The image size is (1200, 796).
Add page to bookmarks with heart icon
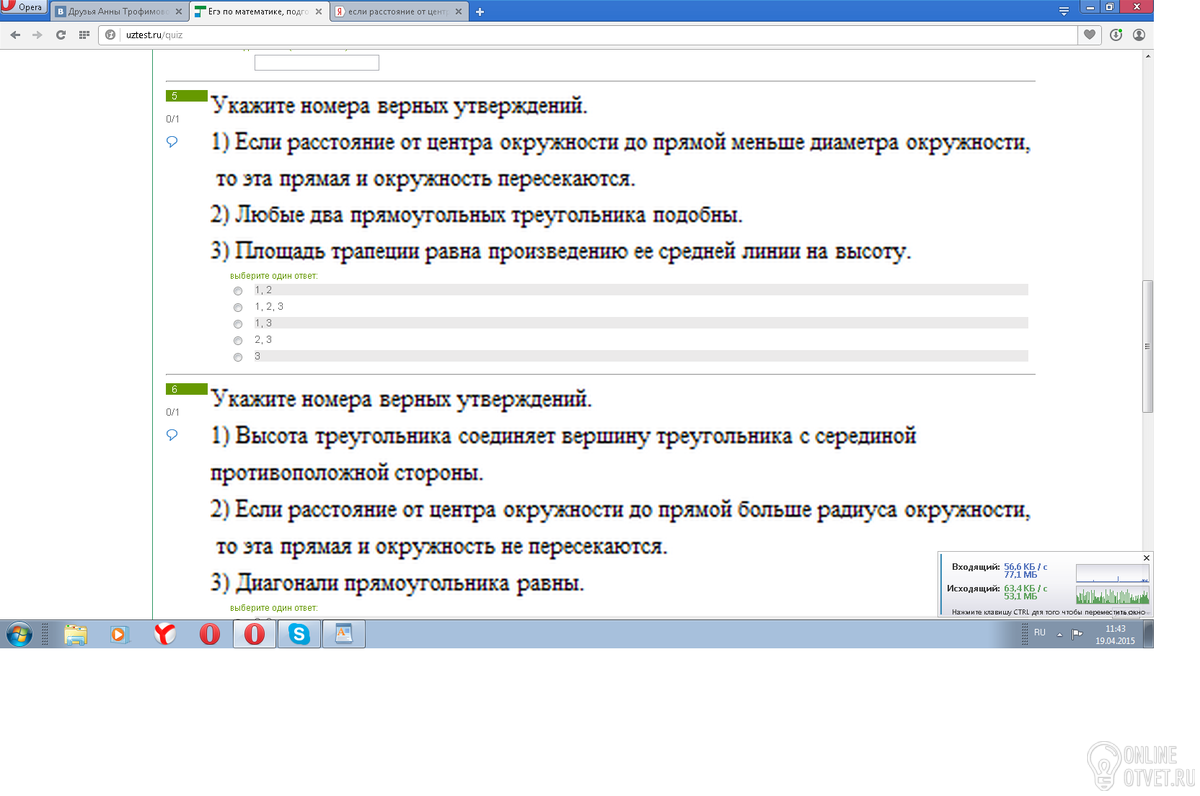1090,34
